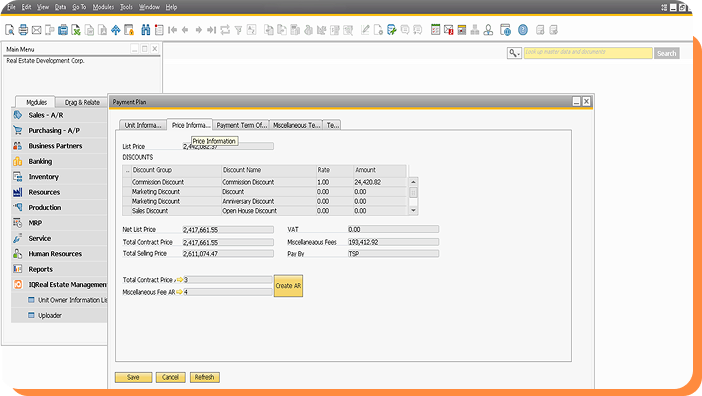Click the Filter Table funnel icon

238,30
